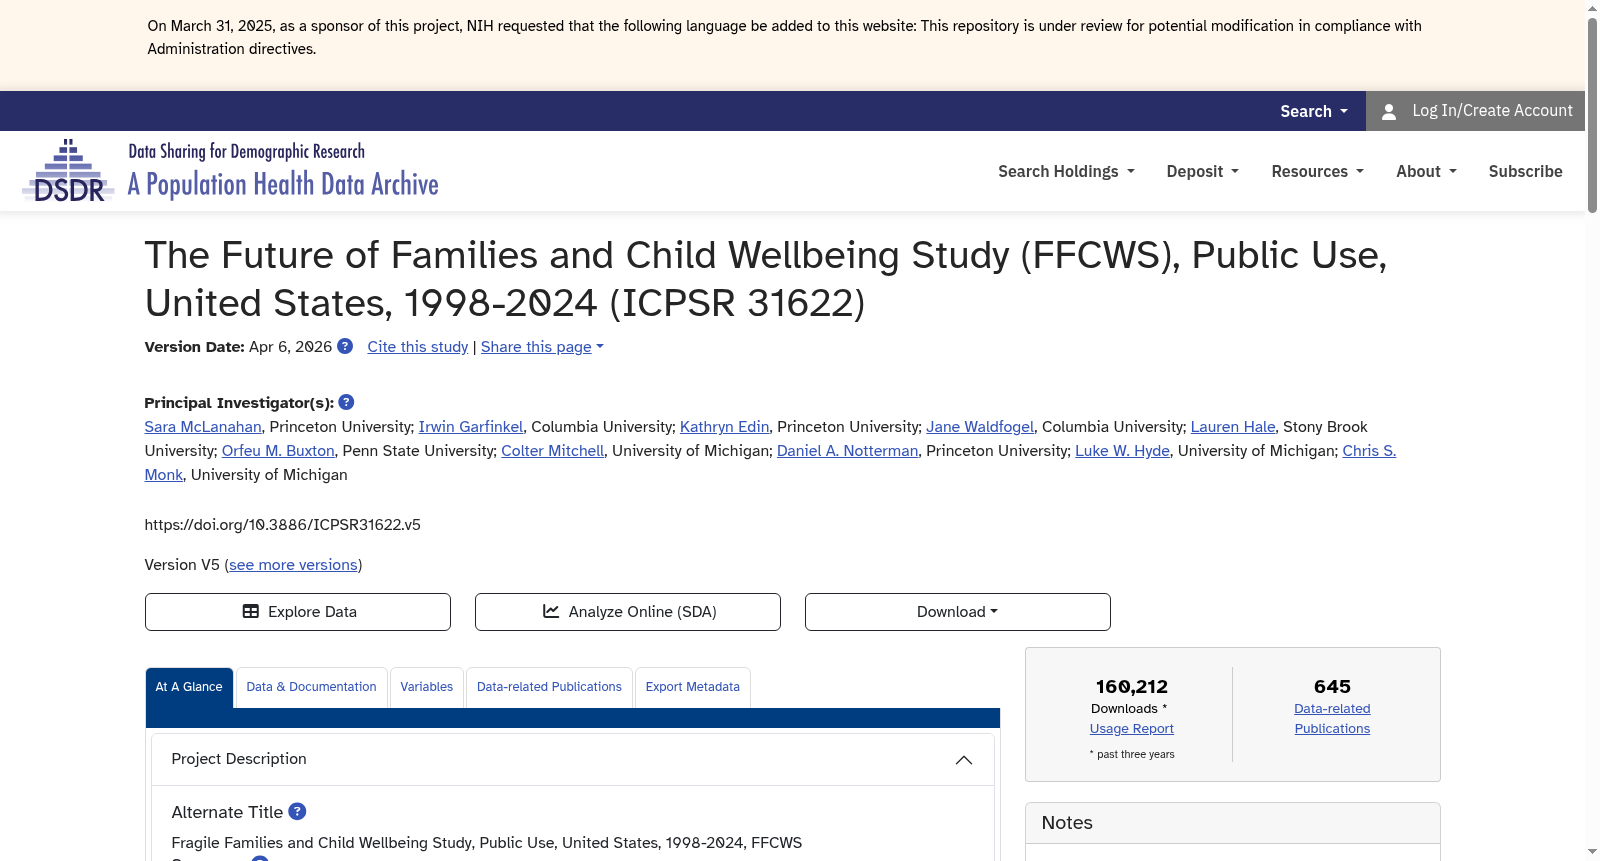Open the Data-related Publications sidebar link
Image resolution: width=1600 pixels, height=861 pixels.
coord(1332,718)
